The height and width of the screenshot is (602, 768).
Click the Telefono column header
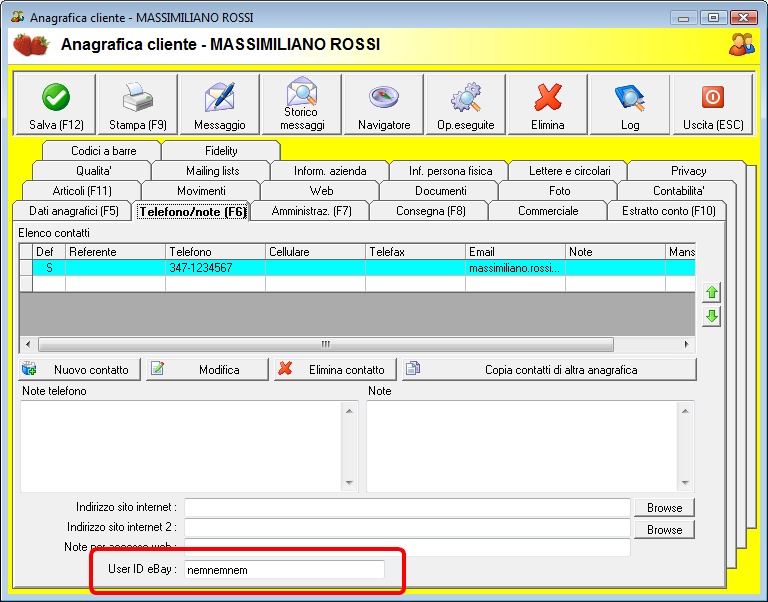click(215, 252)
